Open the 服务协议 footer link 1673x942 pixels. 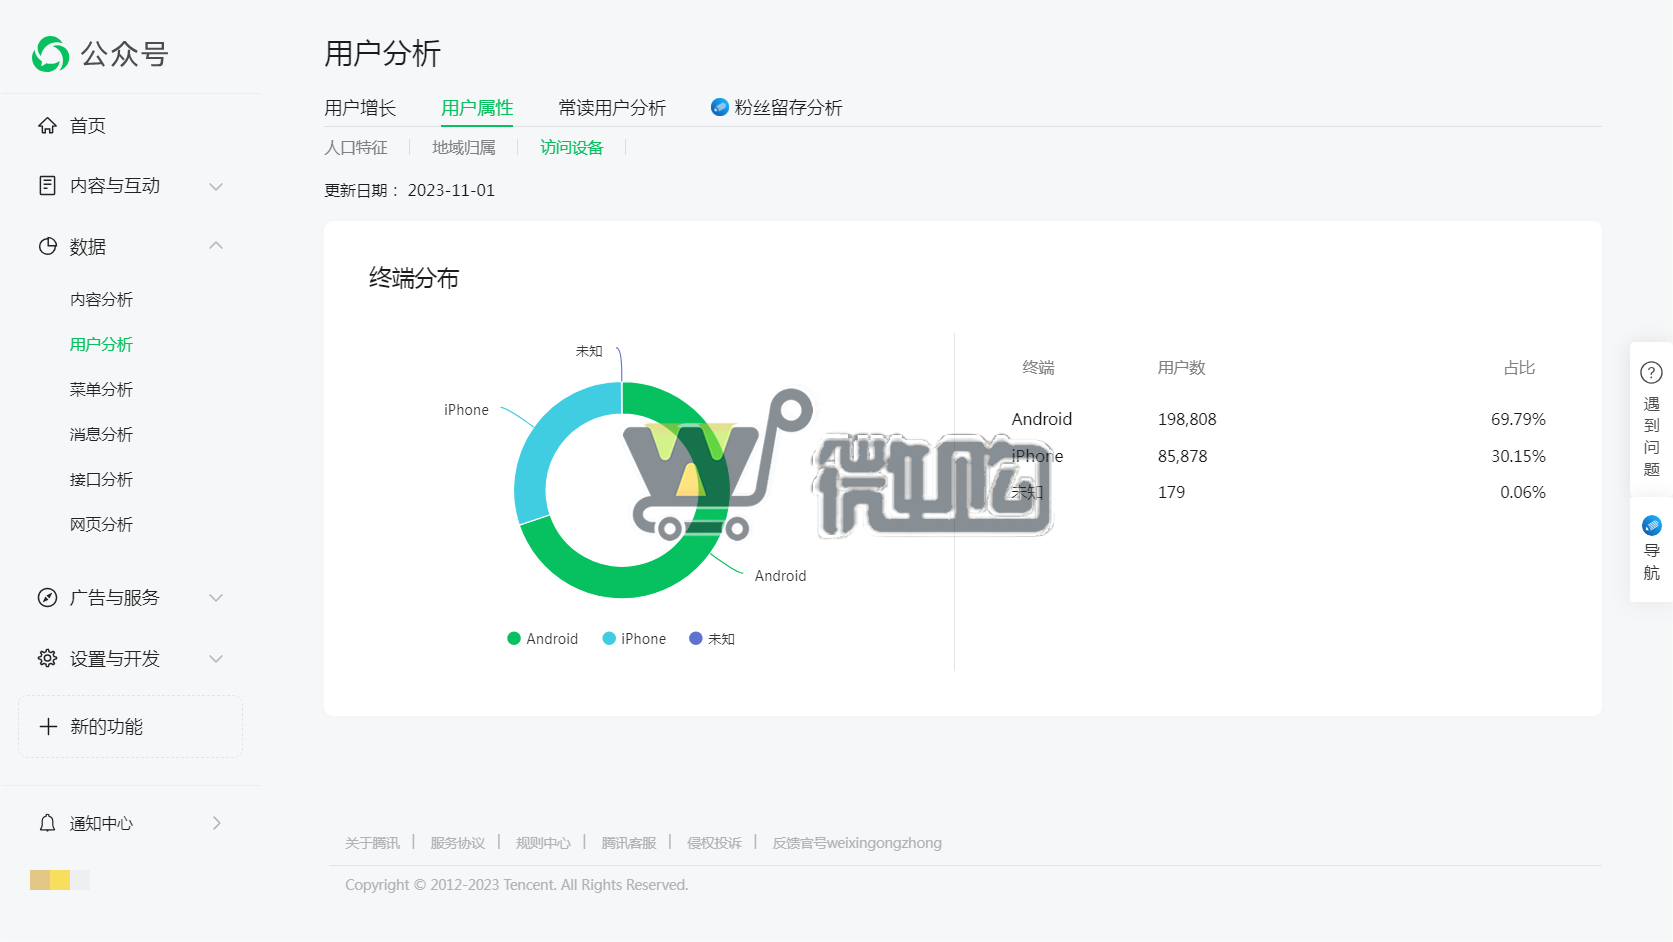point(457,843)
